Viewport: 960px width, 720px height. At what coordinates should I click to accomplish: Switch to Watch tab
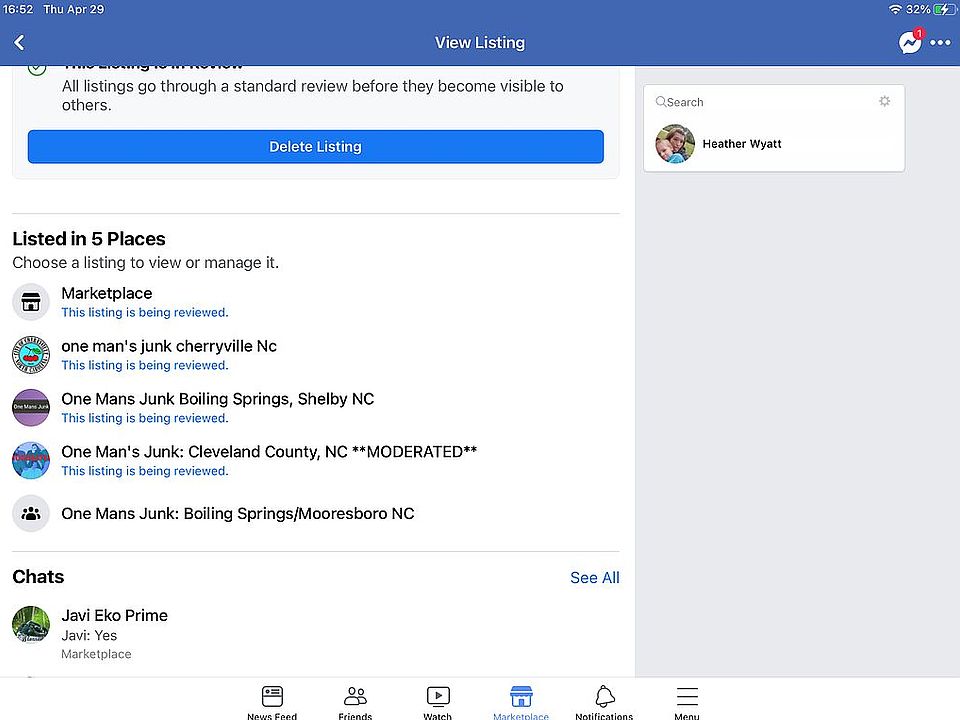[438, 702]
